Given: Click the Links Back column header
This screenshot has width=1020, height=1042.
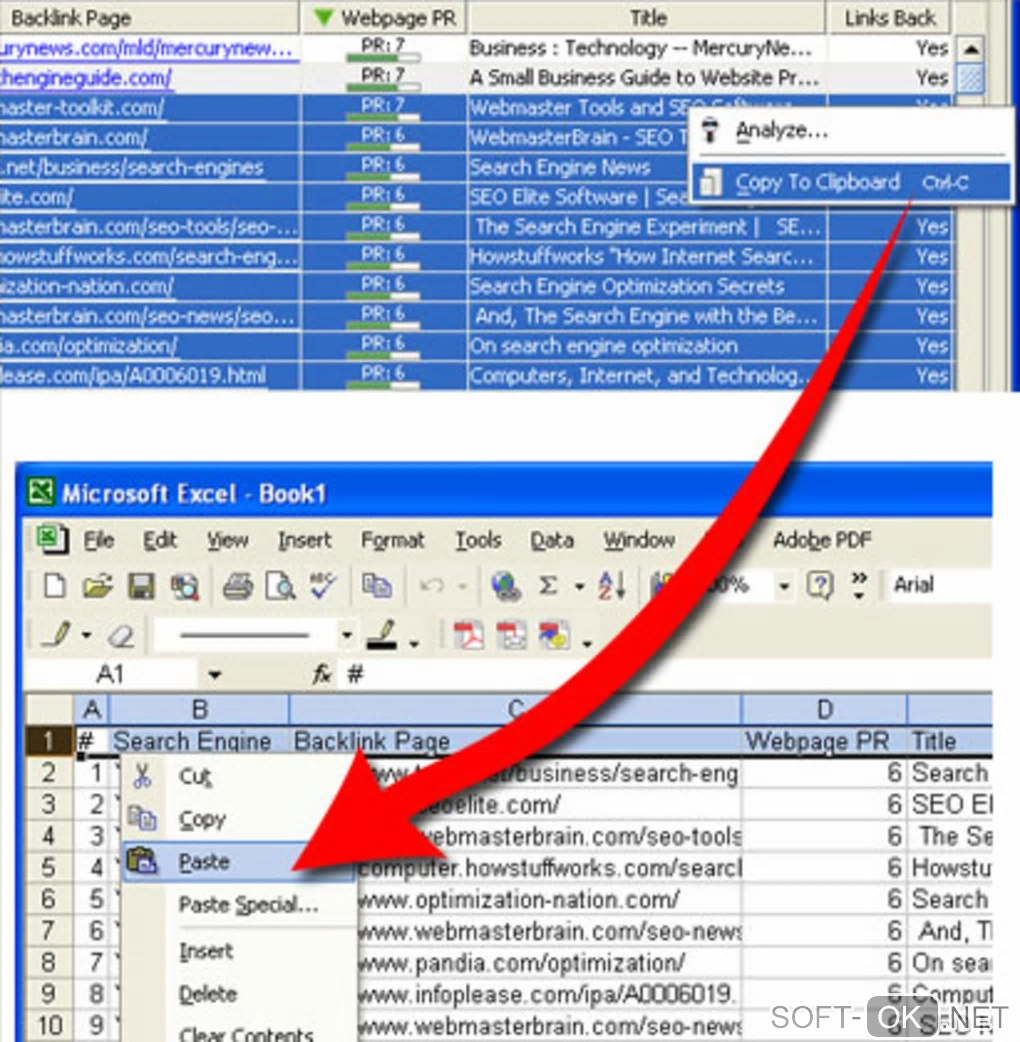Looking at the screenshot, I should click(x=889, y=17).
